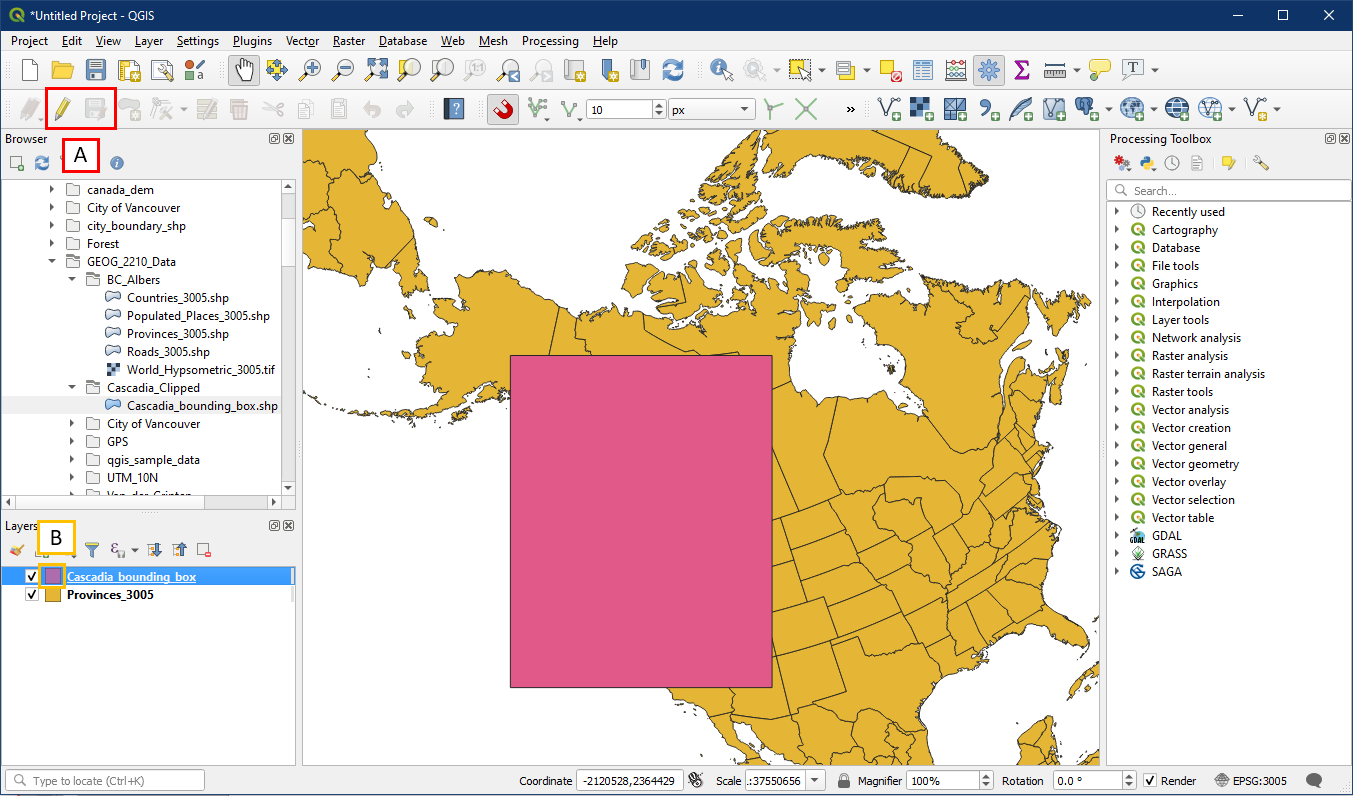This screenshot has width=1353, height=796.
Task: Click the EPSG:3005 projection button
Action: coord(1251,781)
